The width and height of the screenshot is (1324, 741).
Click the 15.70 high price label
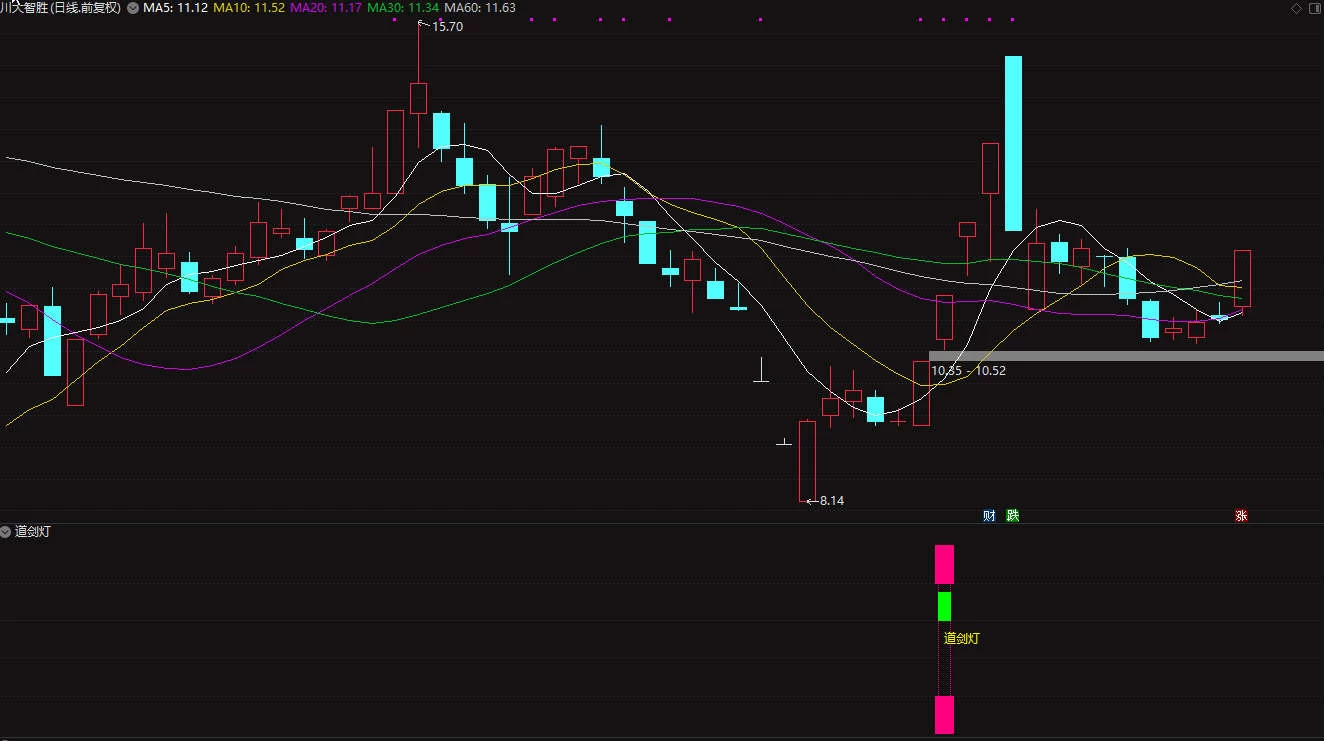coord(447,27)
